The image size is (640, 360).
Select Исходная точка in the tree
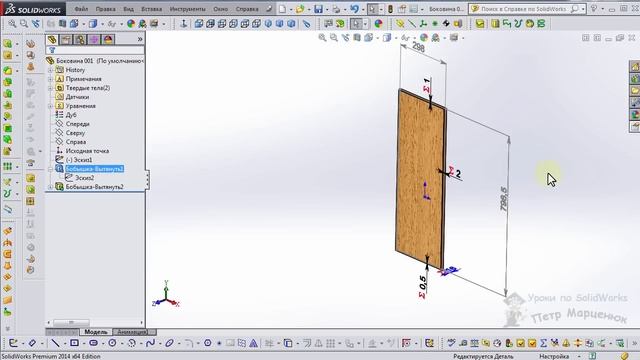pyautogui.click(x=87, y=151)
